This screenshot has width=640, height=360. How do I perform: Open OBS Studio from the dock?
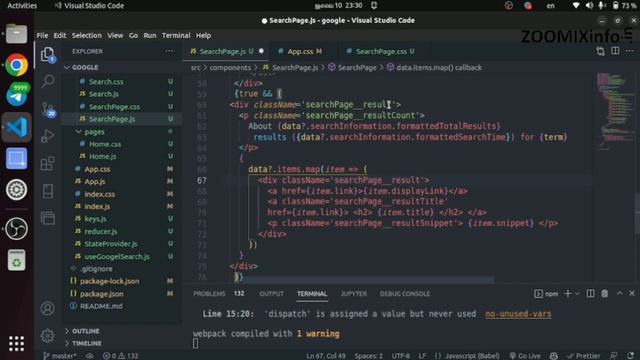point(16,228)
